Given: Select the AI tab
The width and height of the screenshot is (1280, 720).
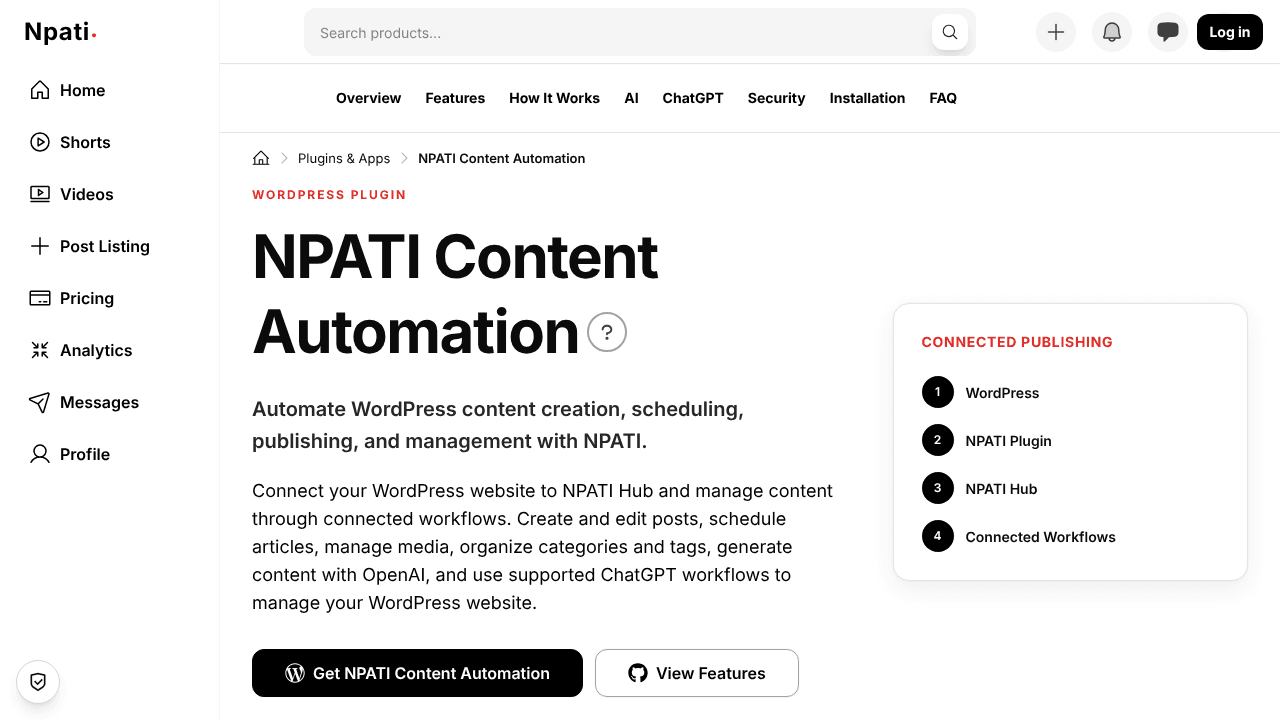Looking at the screenshot, I should [x=631, y=98].
